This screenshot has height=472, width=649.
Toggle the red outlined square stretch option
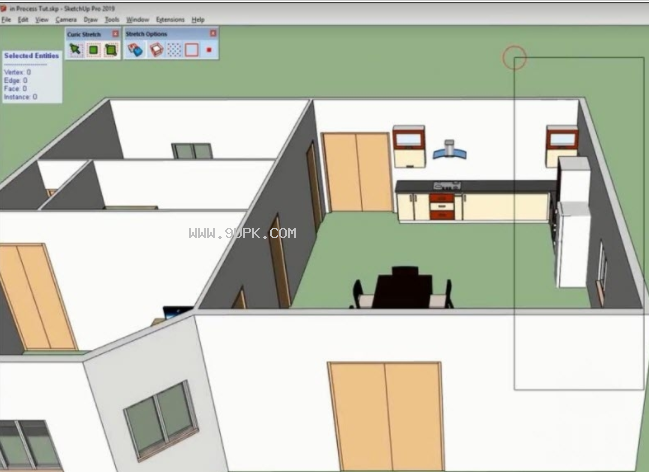click(x=192, y=50)
